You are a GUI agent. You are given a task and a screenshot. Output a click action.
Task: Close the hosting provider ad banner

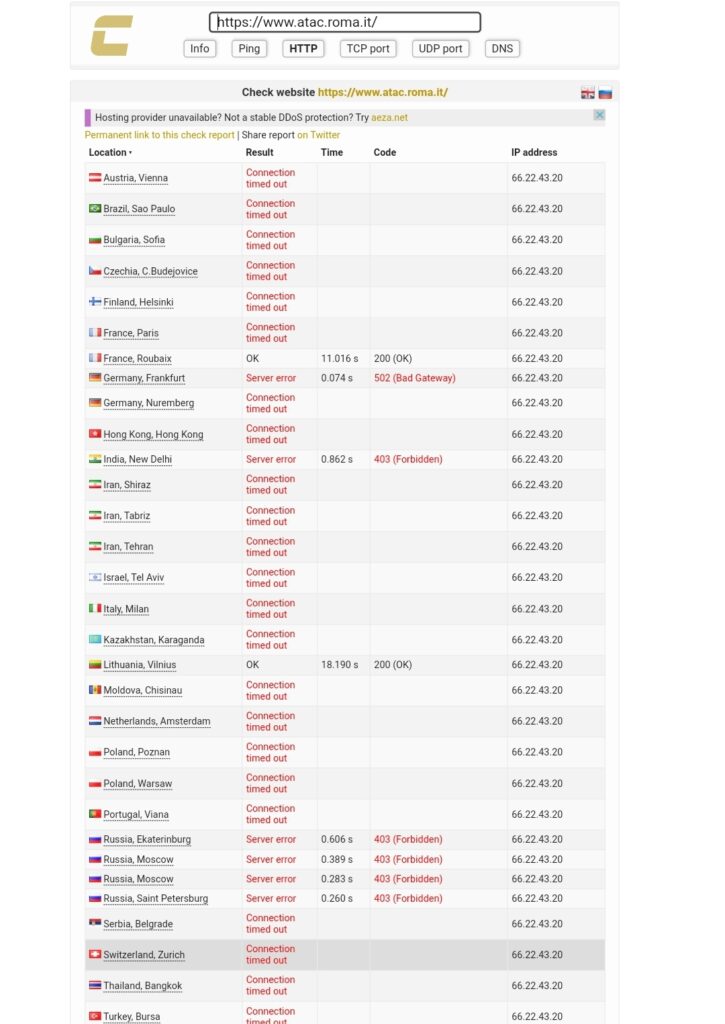(x=600, y=115)
